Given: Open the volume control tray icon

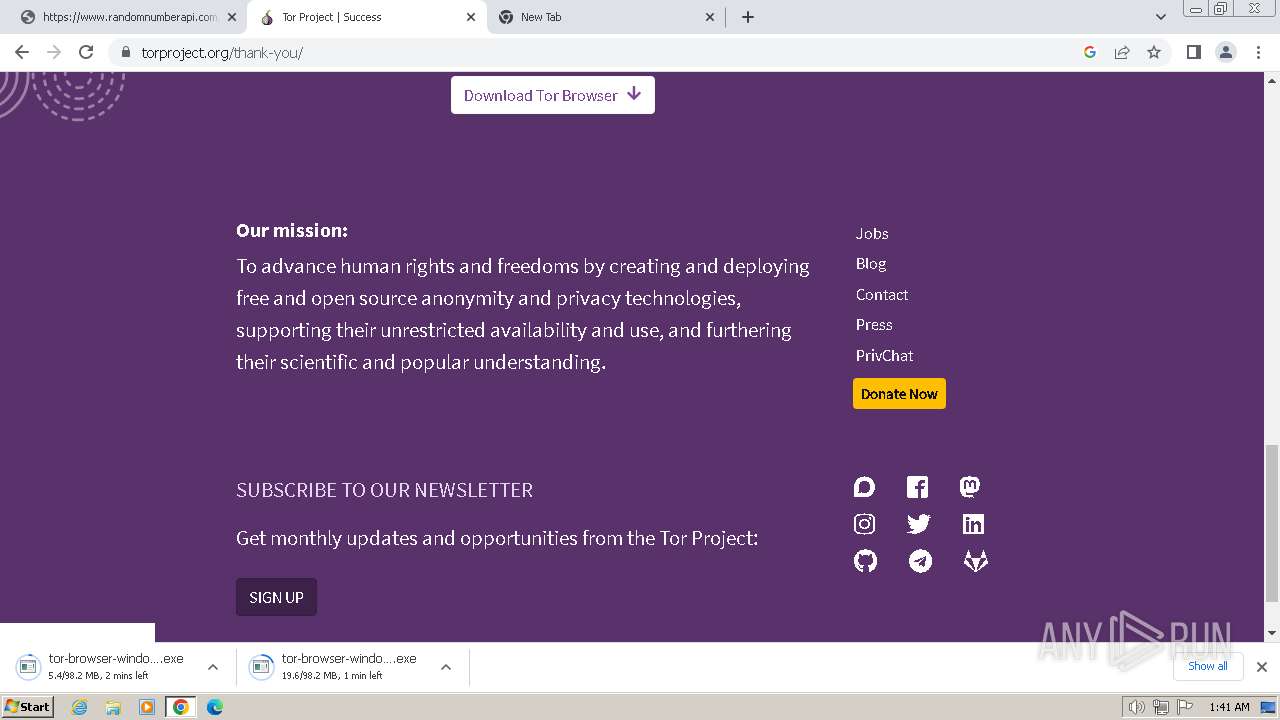Looking at the screenshot, I should (x=1136, y=707).
